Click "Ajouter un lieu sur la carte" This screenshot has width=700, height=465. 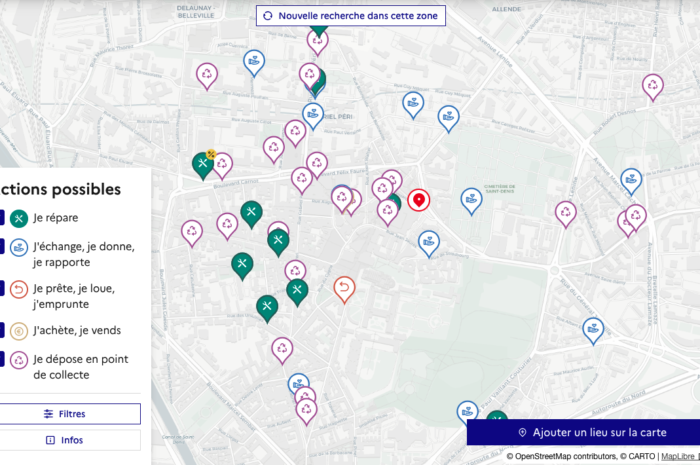point(584,432)
